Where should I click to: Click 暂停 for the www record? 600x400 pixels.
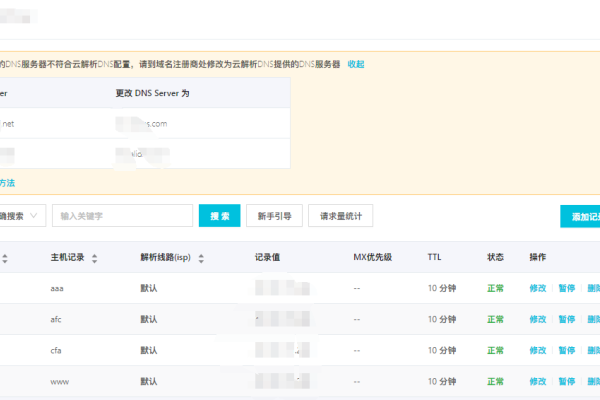(x=567, y=381)
